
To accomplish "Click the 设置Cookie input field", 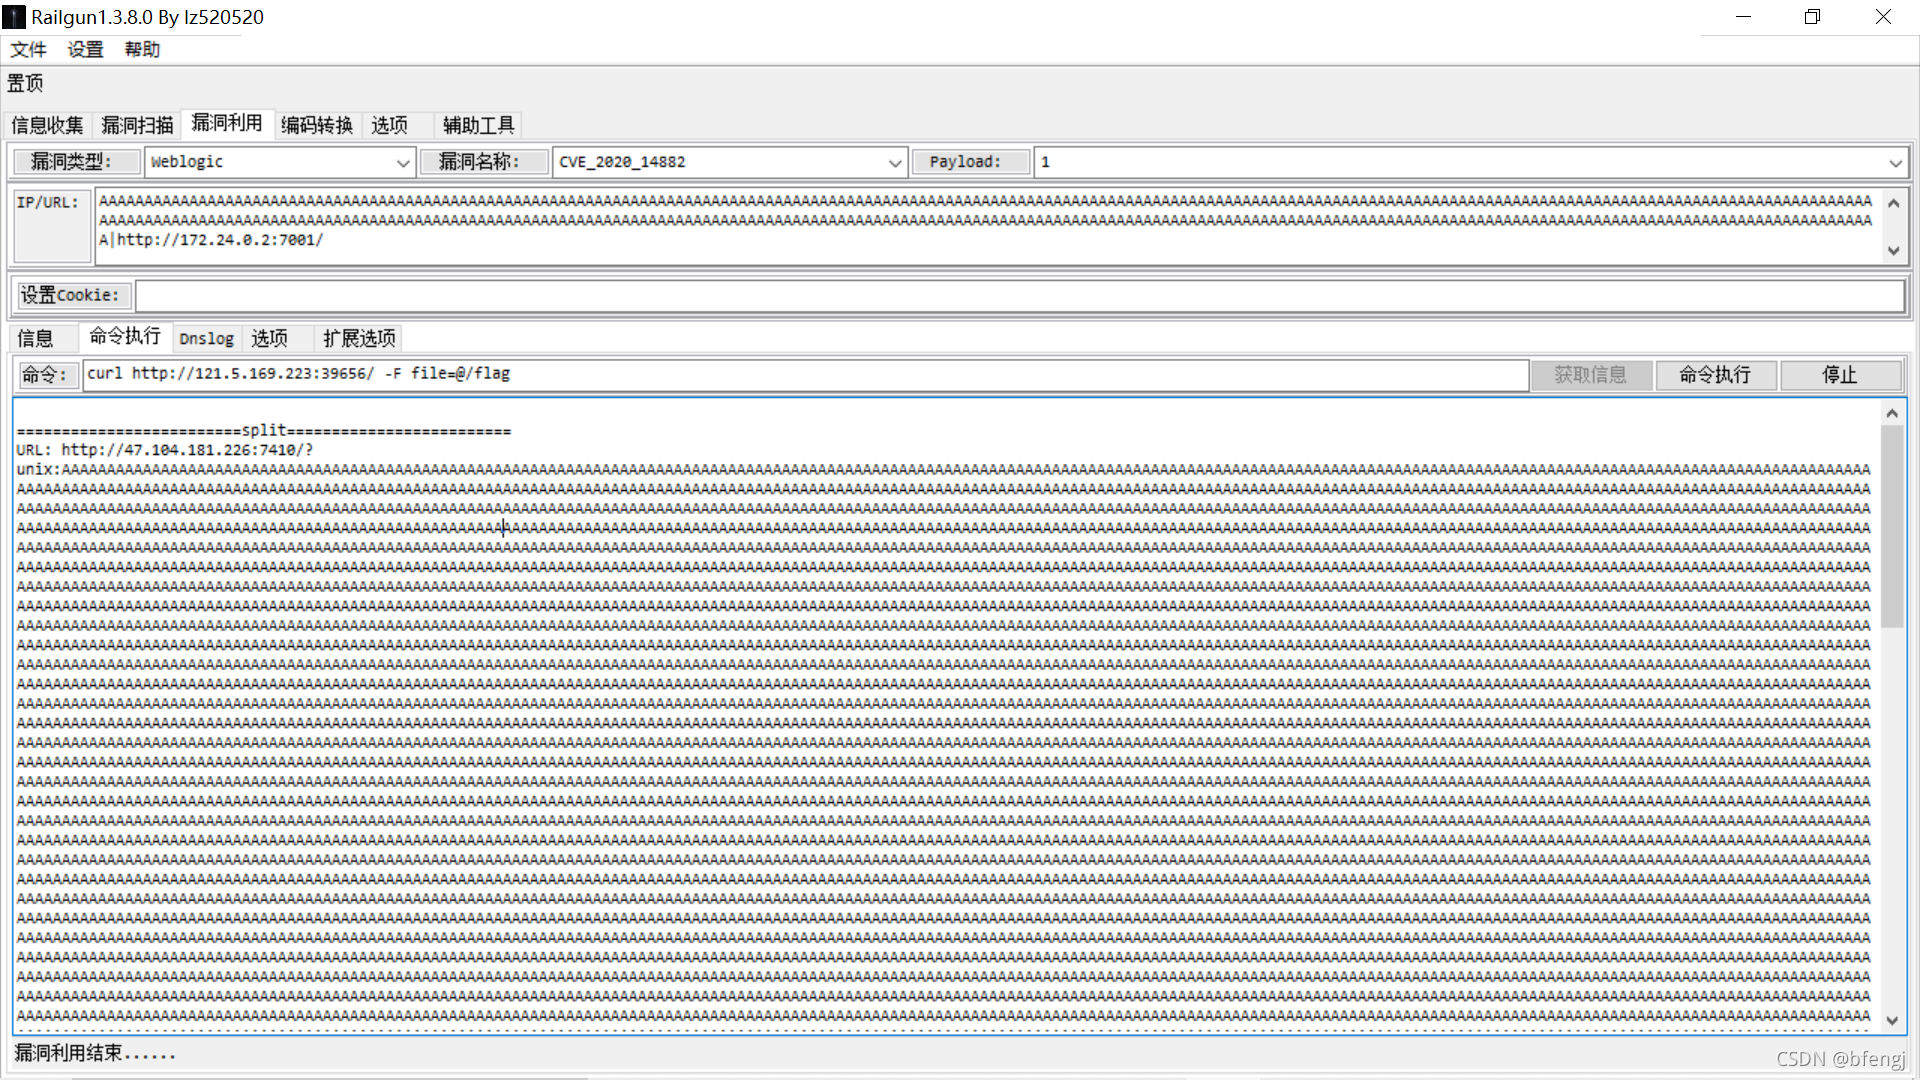I will [1019, 296].
